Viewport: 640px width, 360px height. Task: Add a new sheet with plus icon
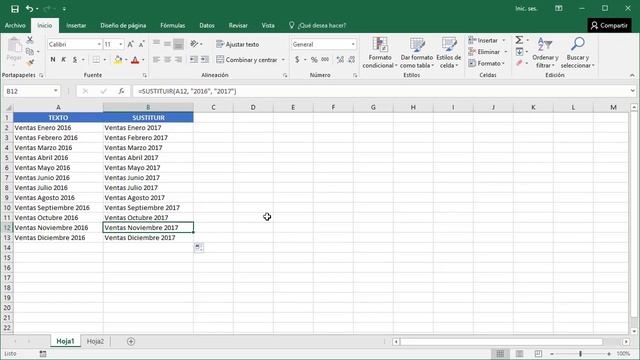point(131,341)
